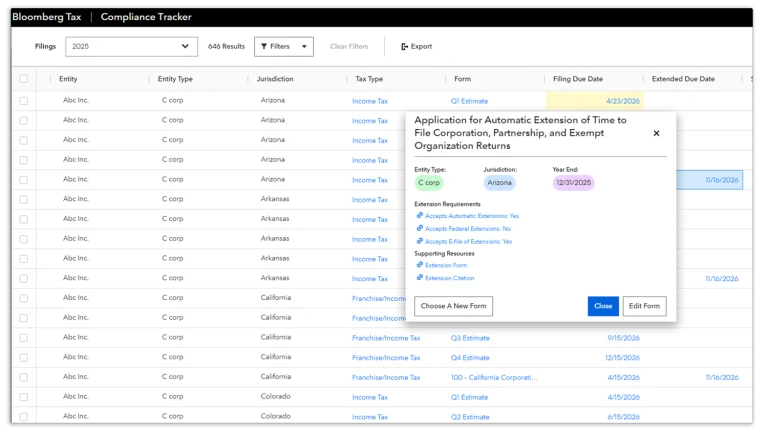This screenshot has width=768, height=432.
Task: Click the Choose A New Form button
Action: pos(454,306)
